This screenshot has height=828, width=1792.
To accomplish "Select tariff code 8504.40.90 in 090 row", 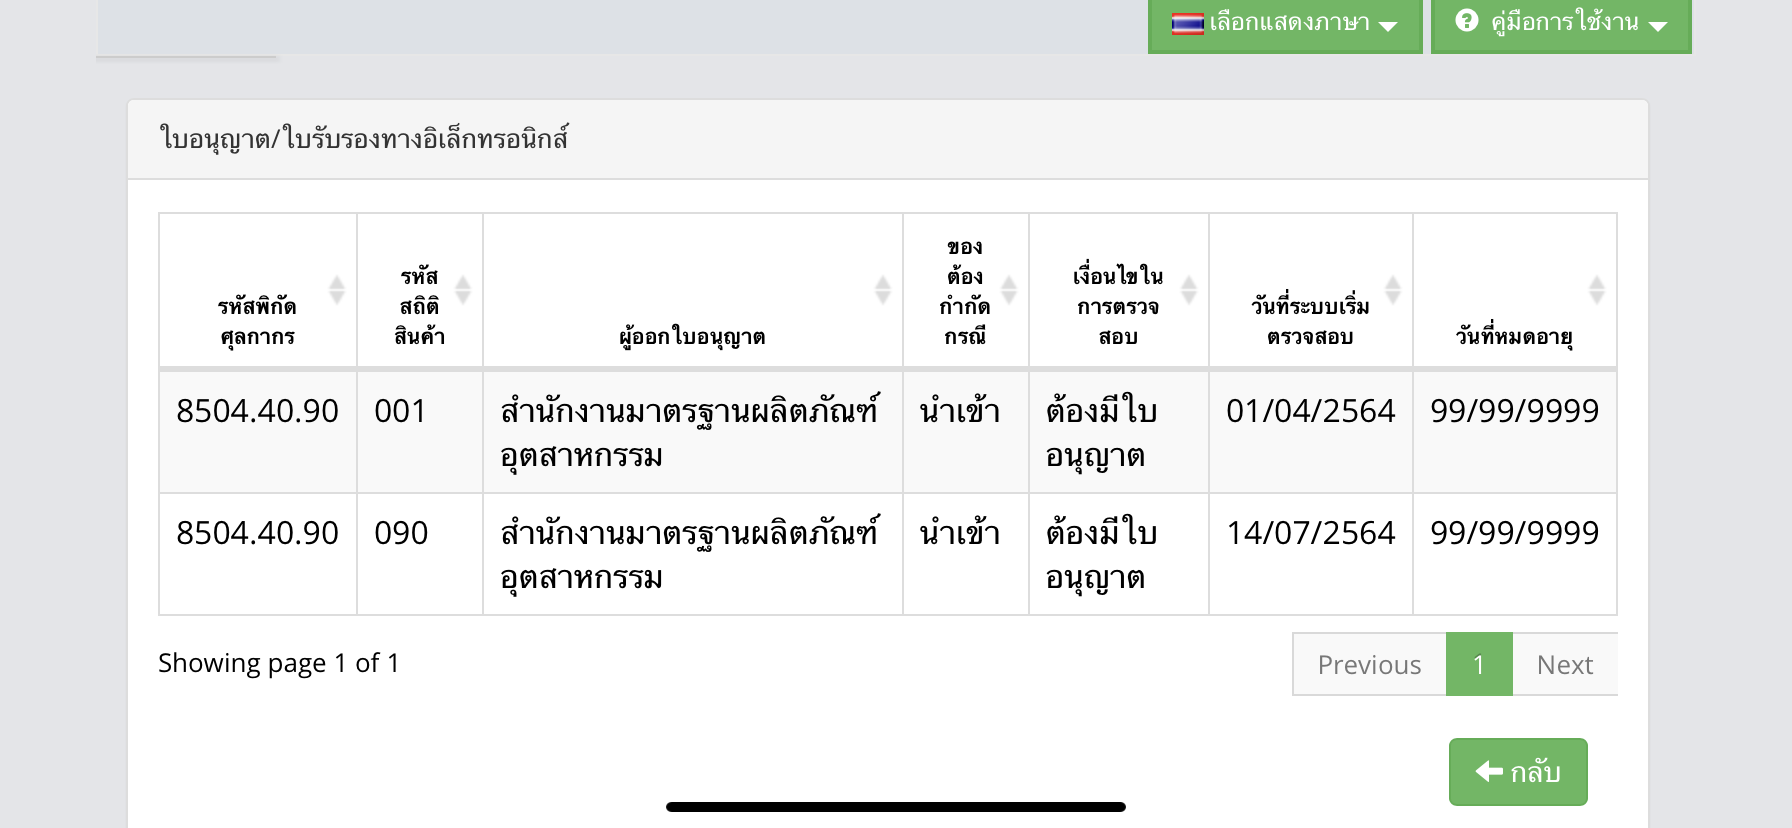I will (x=258, y=533).
